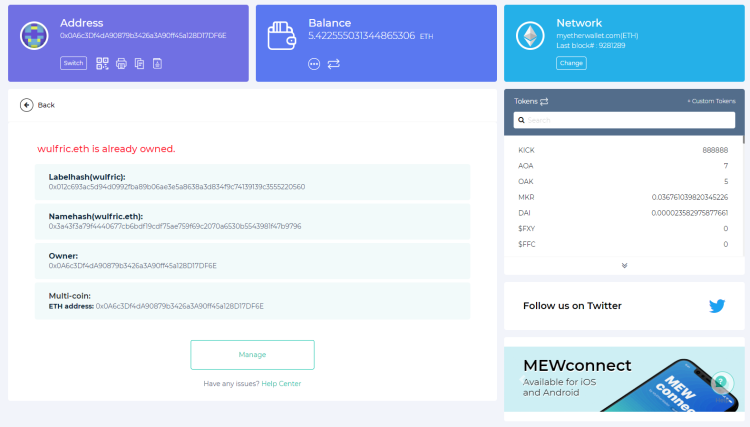Screen dimensions: 750x427
Task: Expand the token list with double chevron
Action: pyautogui.click(x=624, y=265)
